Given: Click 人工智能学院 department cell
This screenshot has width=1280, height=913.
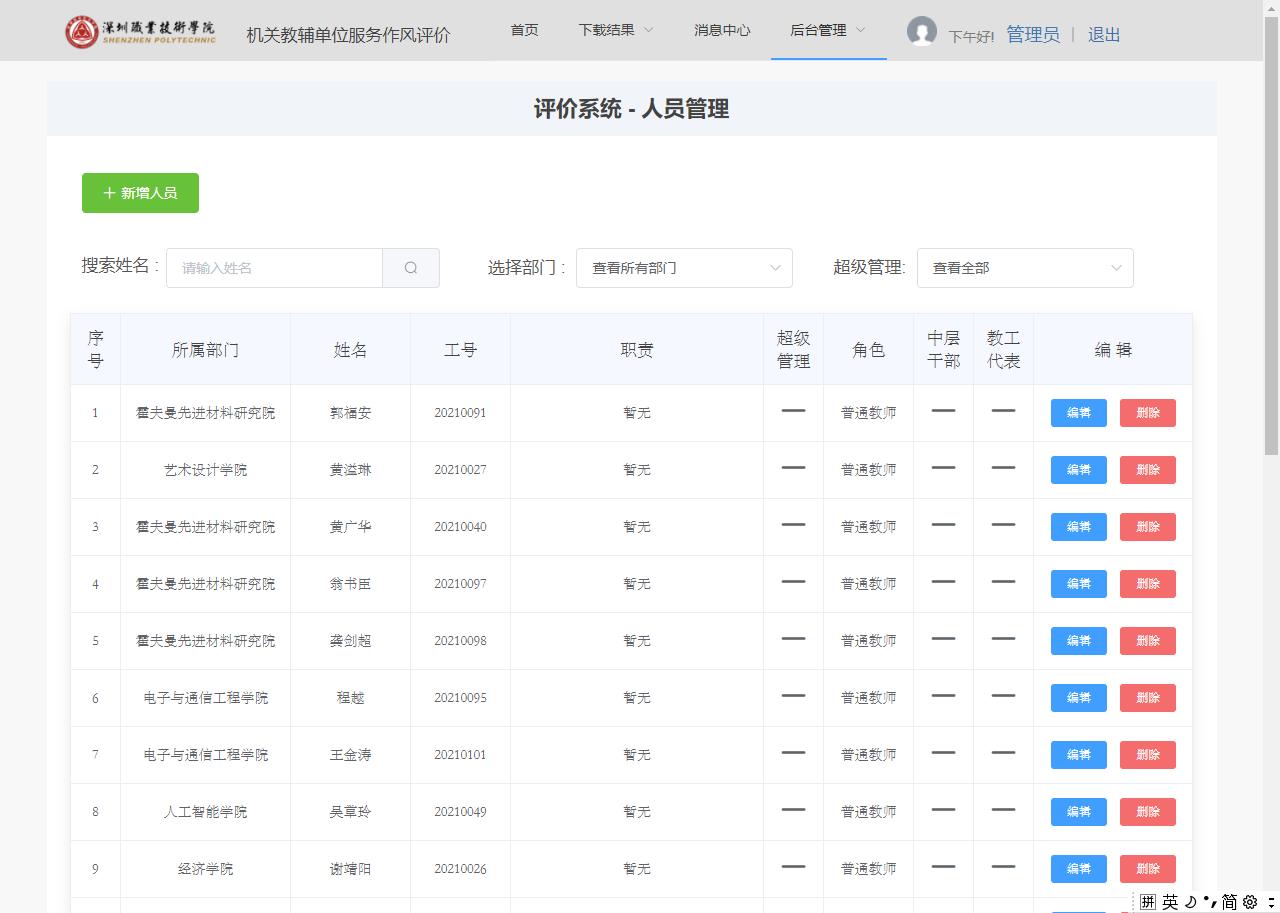Looking at the screenshot, I should pos(205,812).
